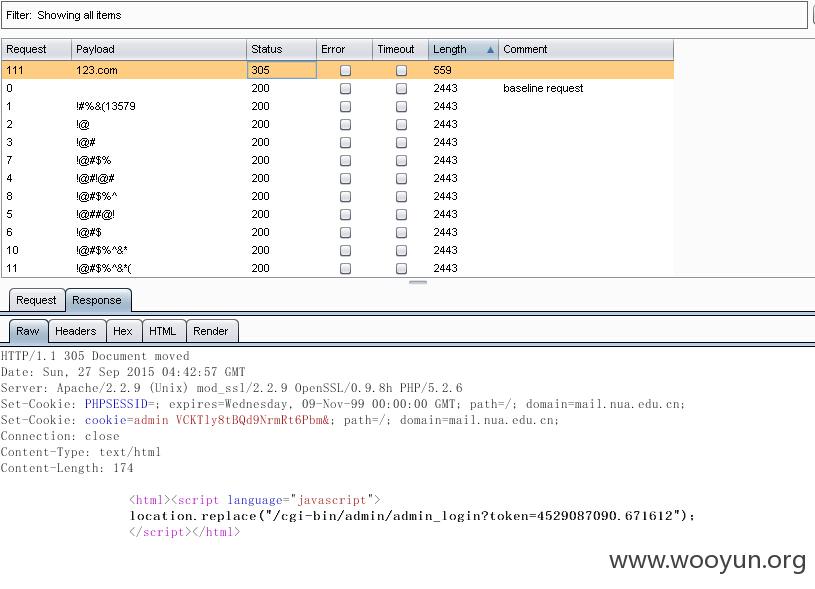Select the row with payload !@#$%^&*(
The image size is (815, 589).
337,268
